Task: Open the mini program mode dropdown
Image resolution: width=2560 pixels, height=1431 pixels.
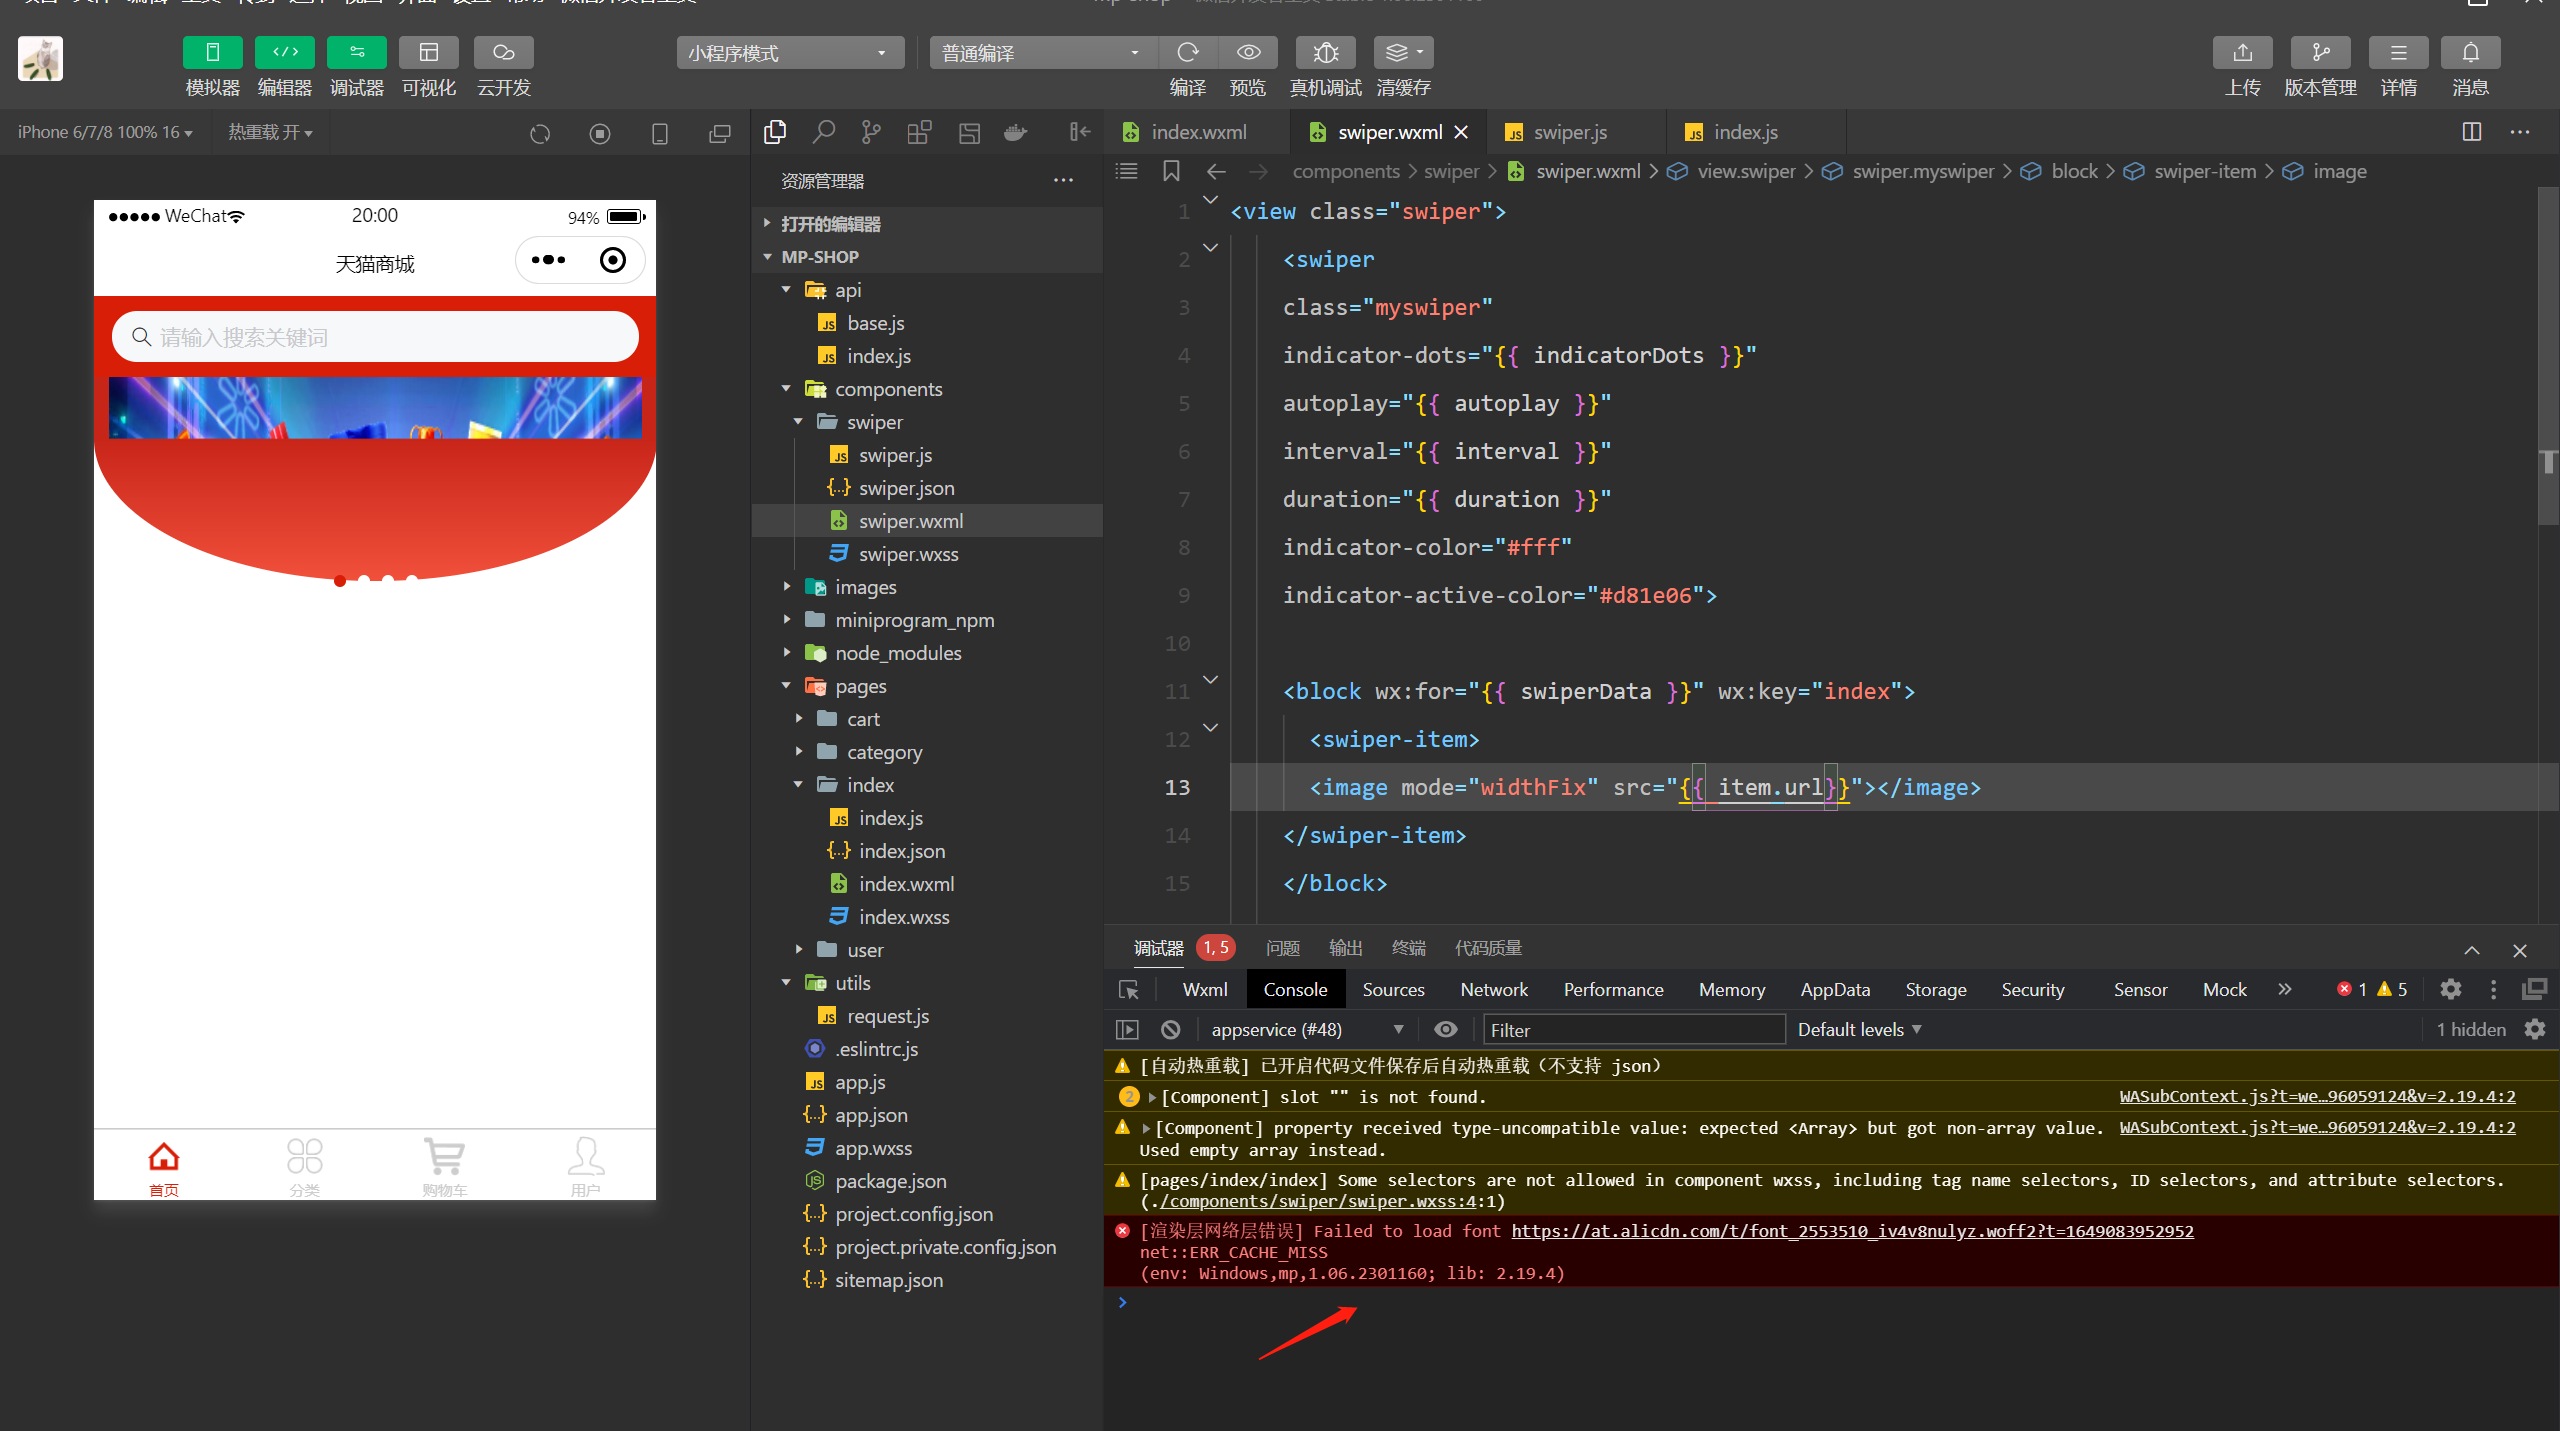Action: (790, 53)
